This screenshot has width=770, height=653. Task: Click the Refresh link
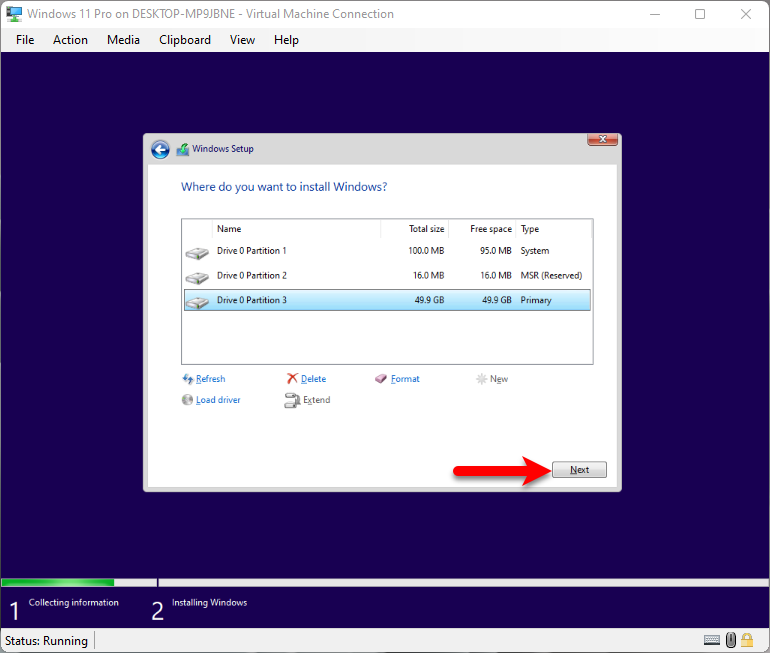(x=211, y=379)
